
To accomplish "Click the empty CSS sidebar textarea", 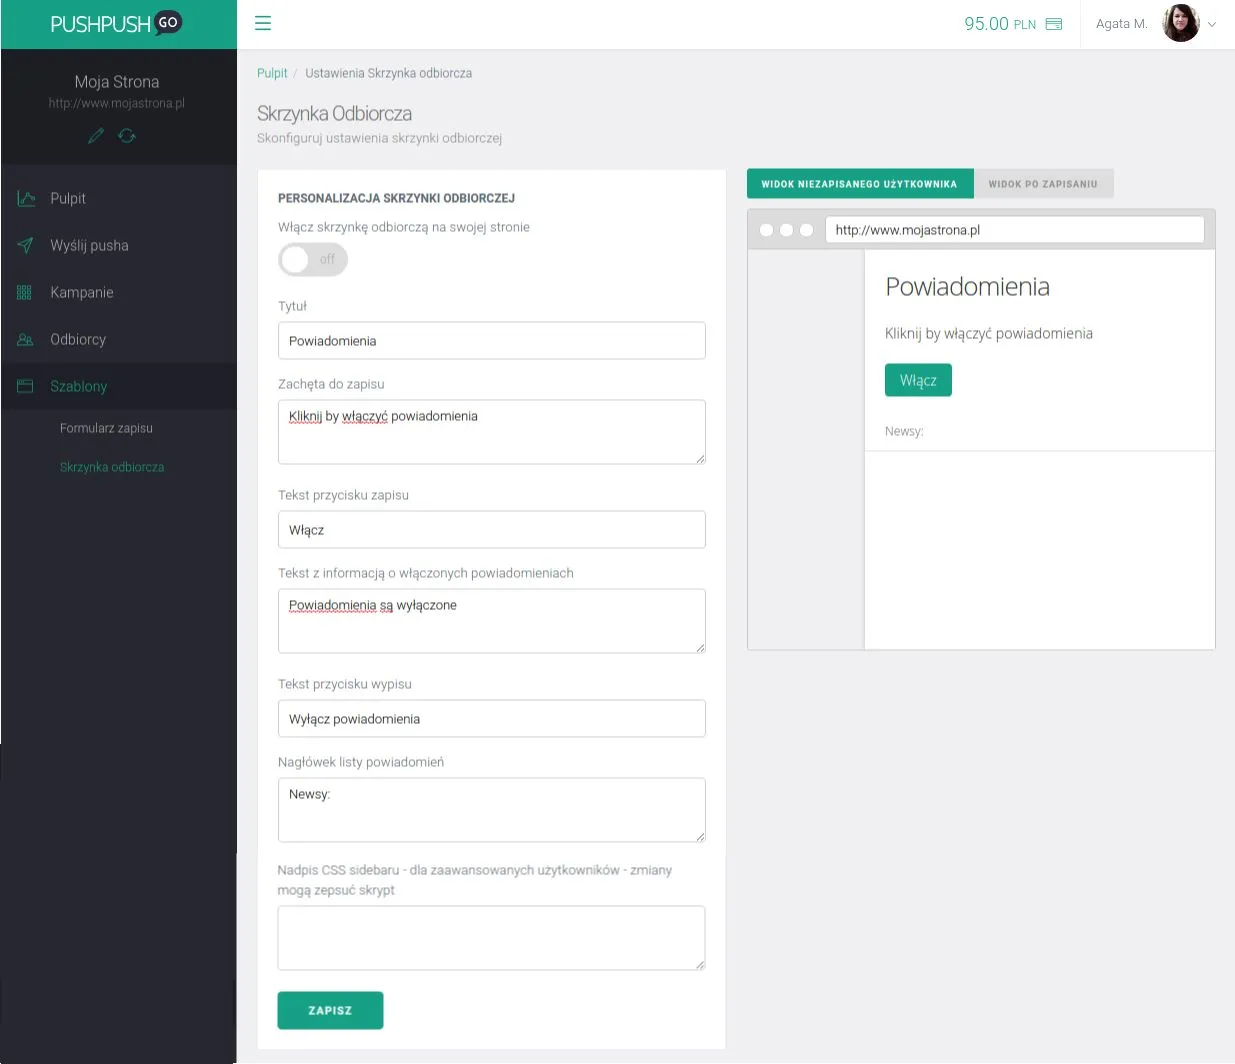I will point(492,938).
